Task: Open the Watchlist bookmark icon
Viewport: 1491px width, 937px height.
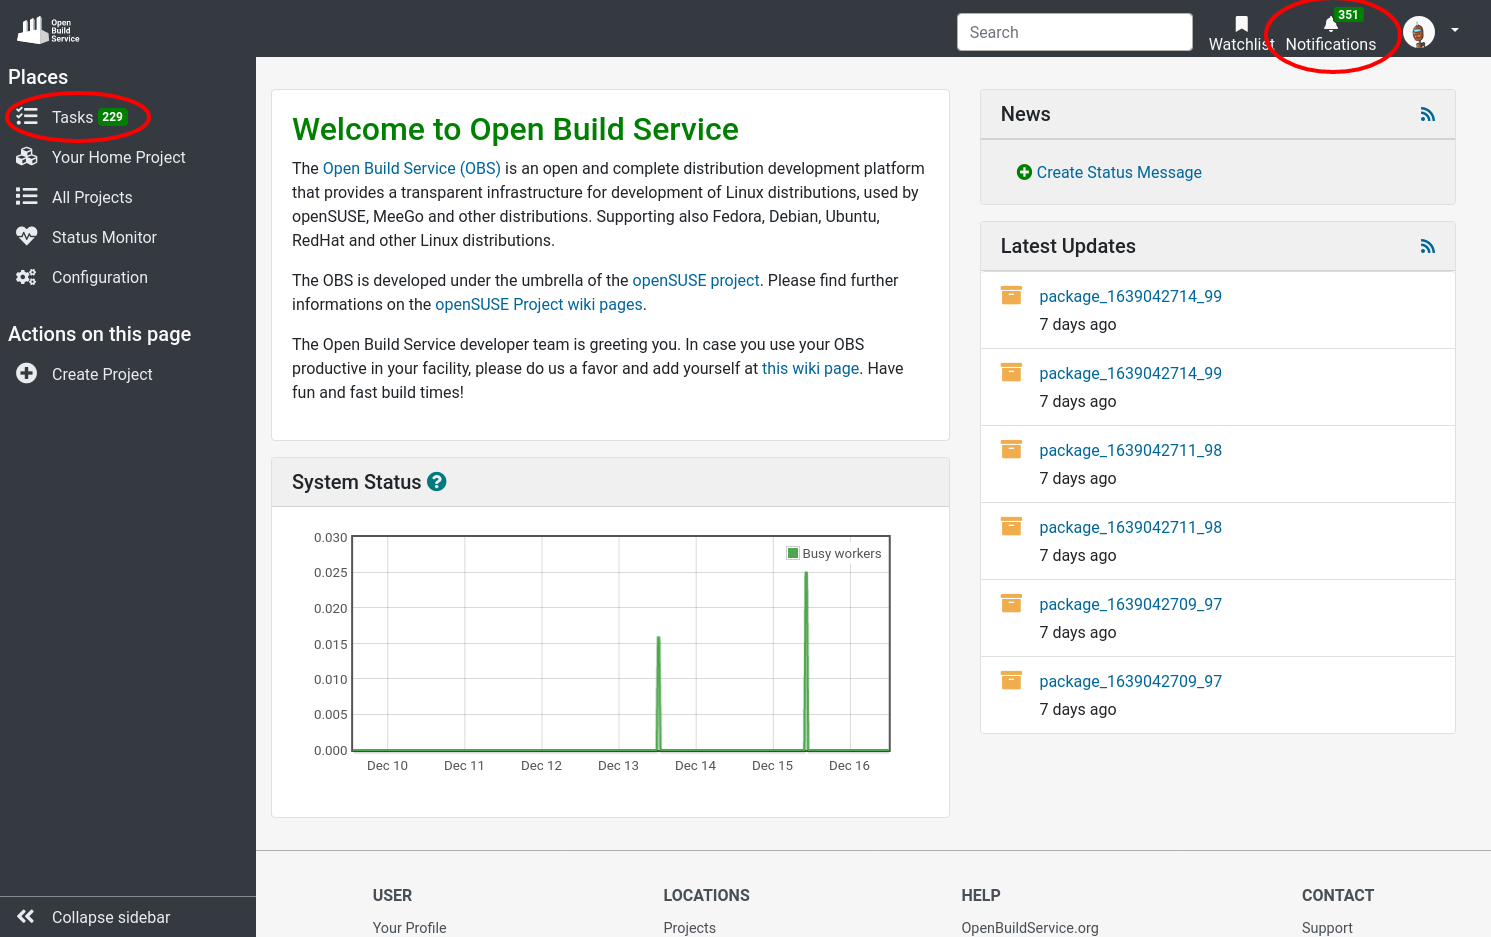Action: tap(1241, 24)
